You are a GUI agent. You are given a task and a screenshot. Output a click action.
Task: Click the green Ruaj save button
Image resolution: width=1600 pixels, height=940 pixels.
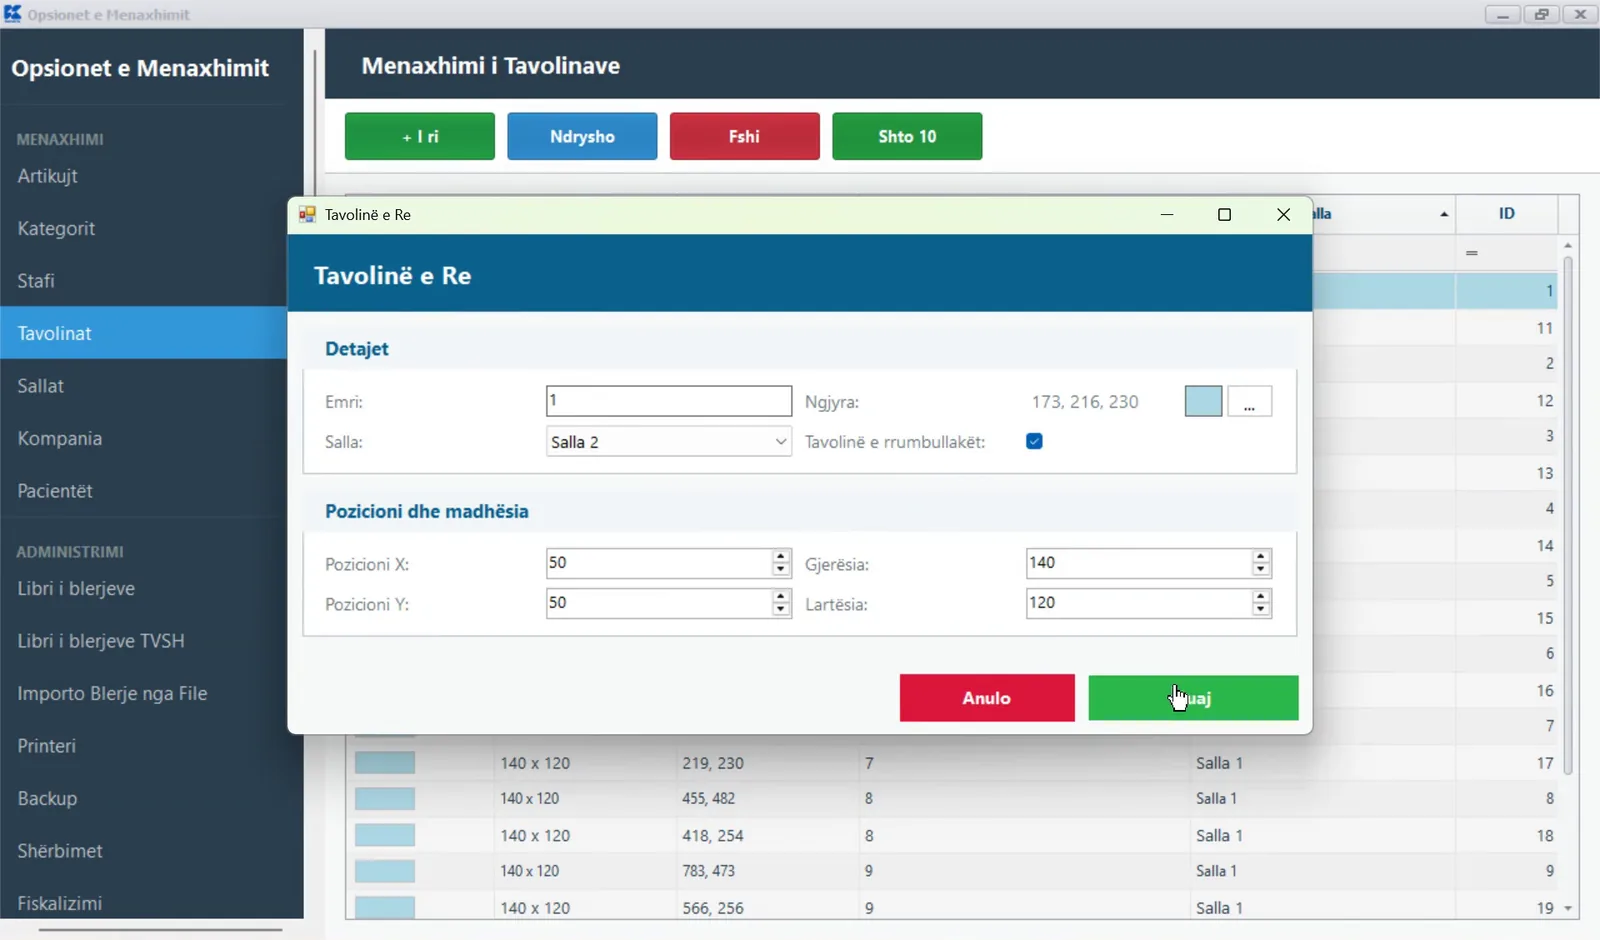coord(1193,698)
